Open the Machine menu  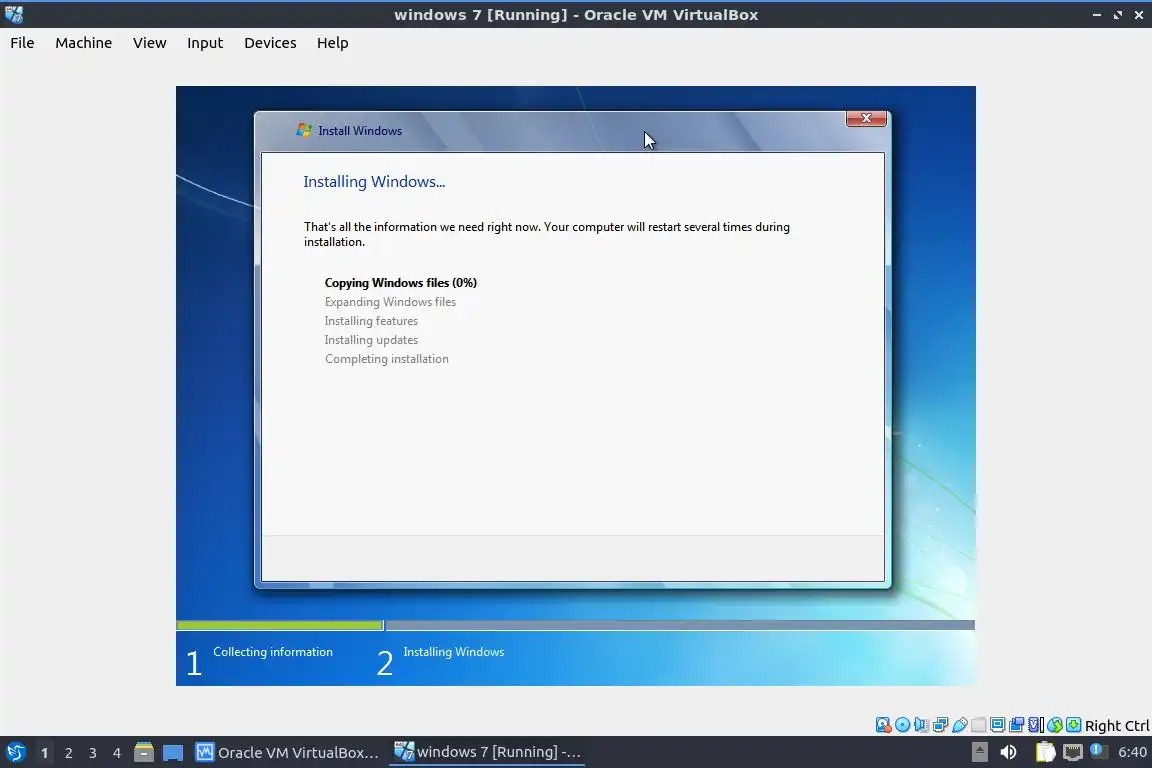tap(83, 43)
